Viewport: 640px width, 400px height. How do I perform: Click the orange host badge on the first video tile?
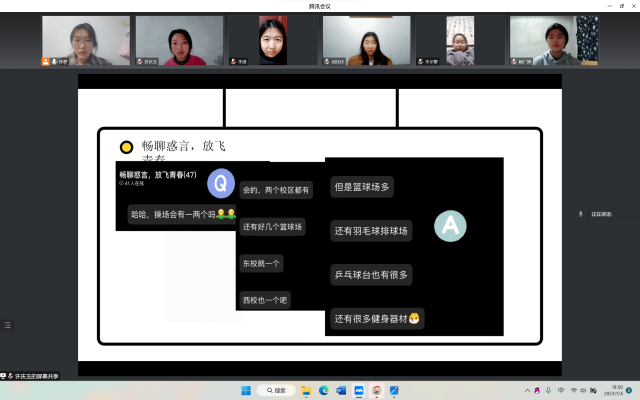point(46,61)
